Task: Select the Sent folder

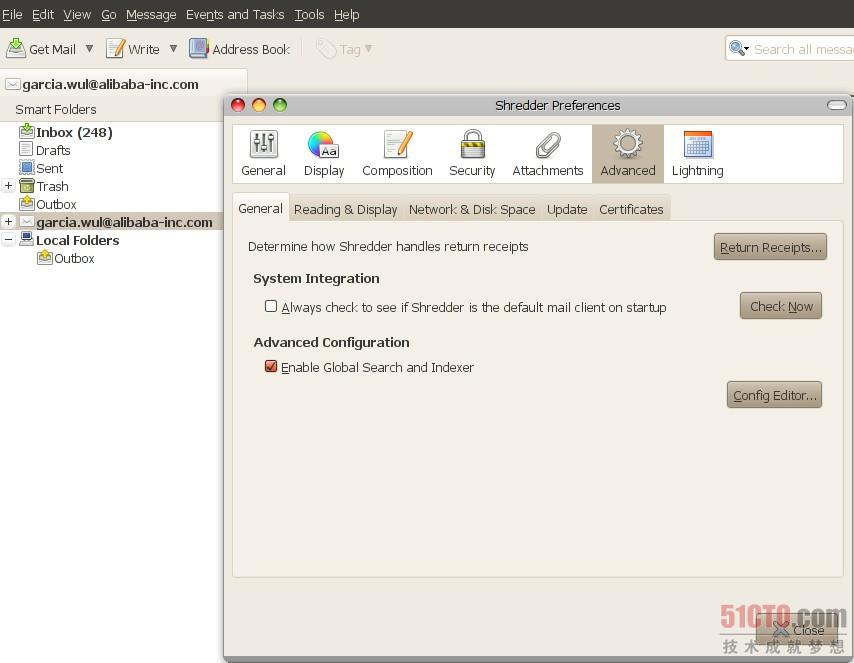Action: tap(41, 168)
